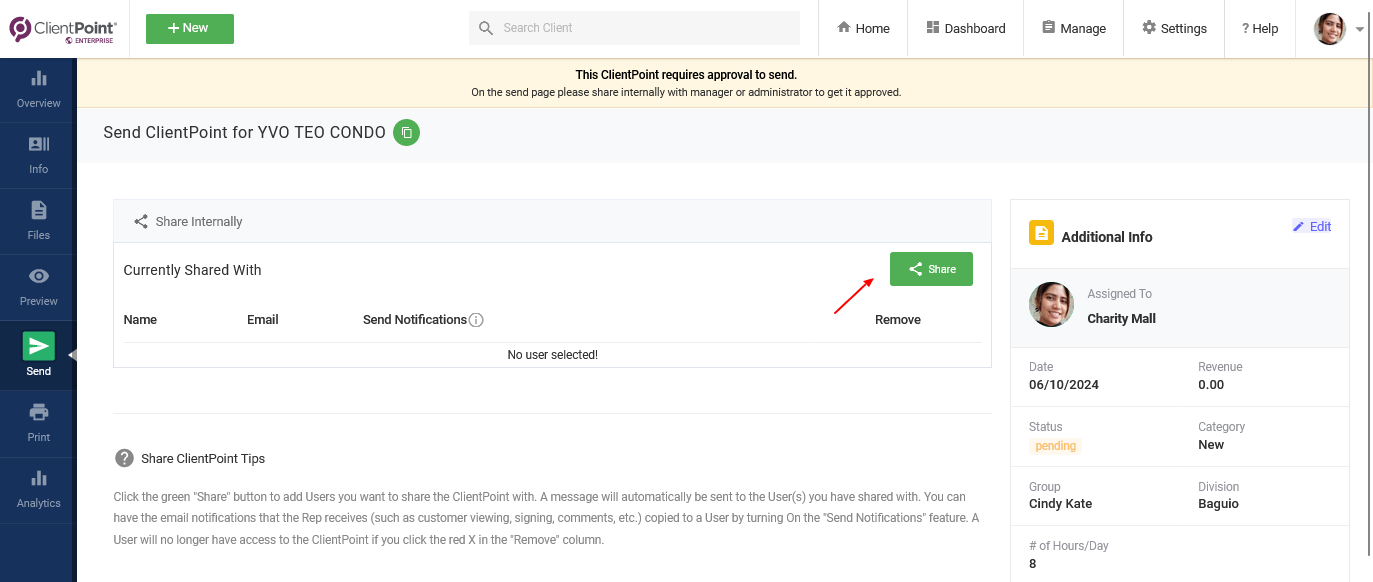Open the Help menu item
Viewport: 1373px width, 582px height.
click(x=1260, y=28)
